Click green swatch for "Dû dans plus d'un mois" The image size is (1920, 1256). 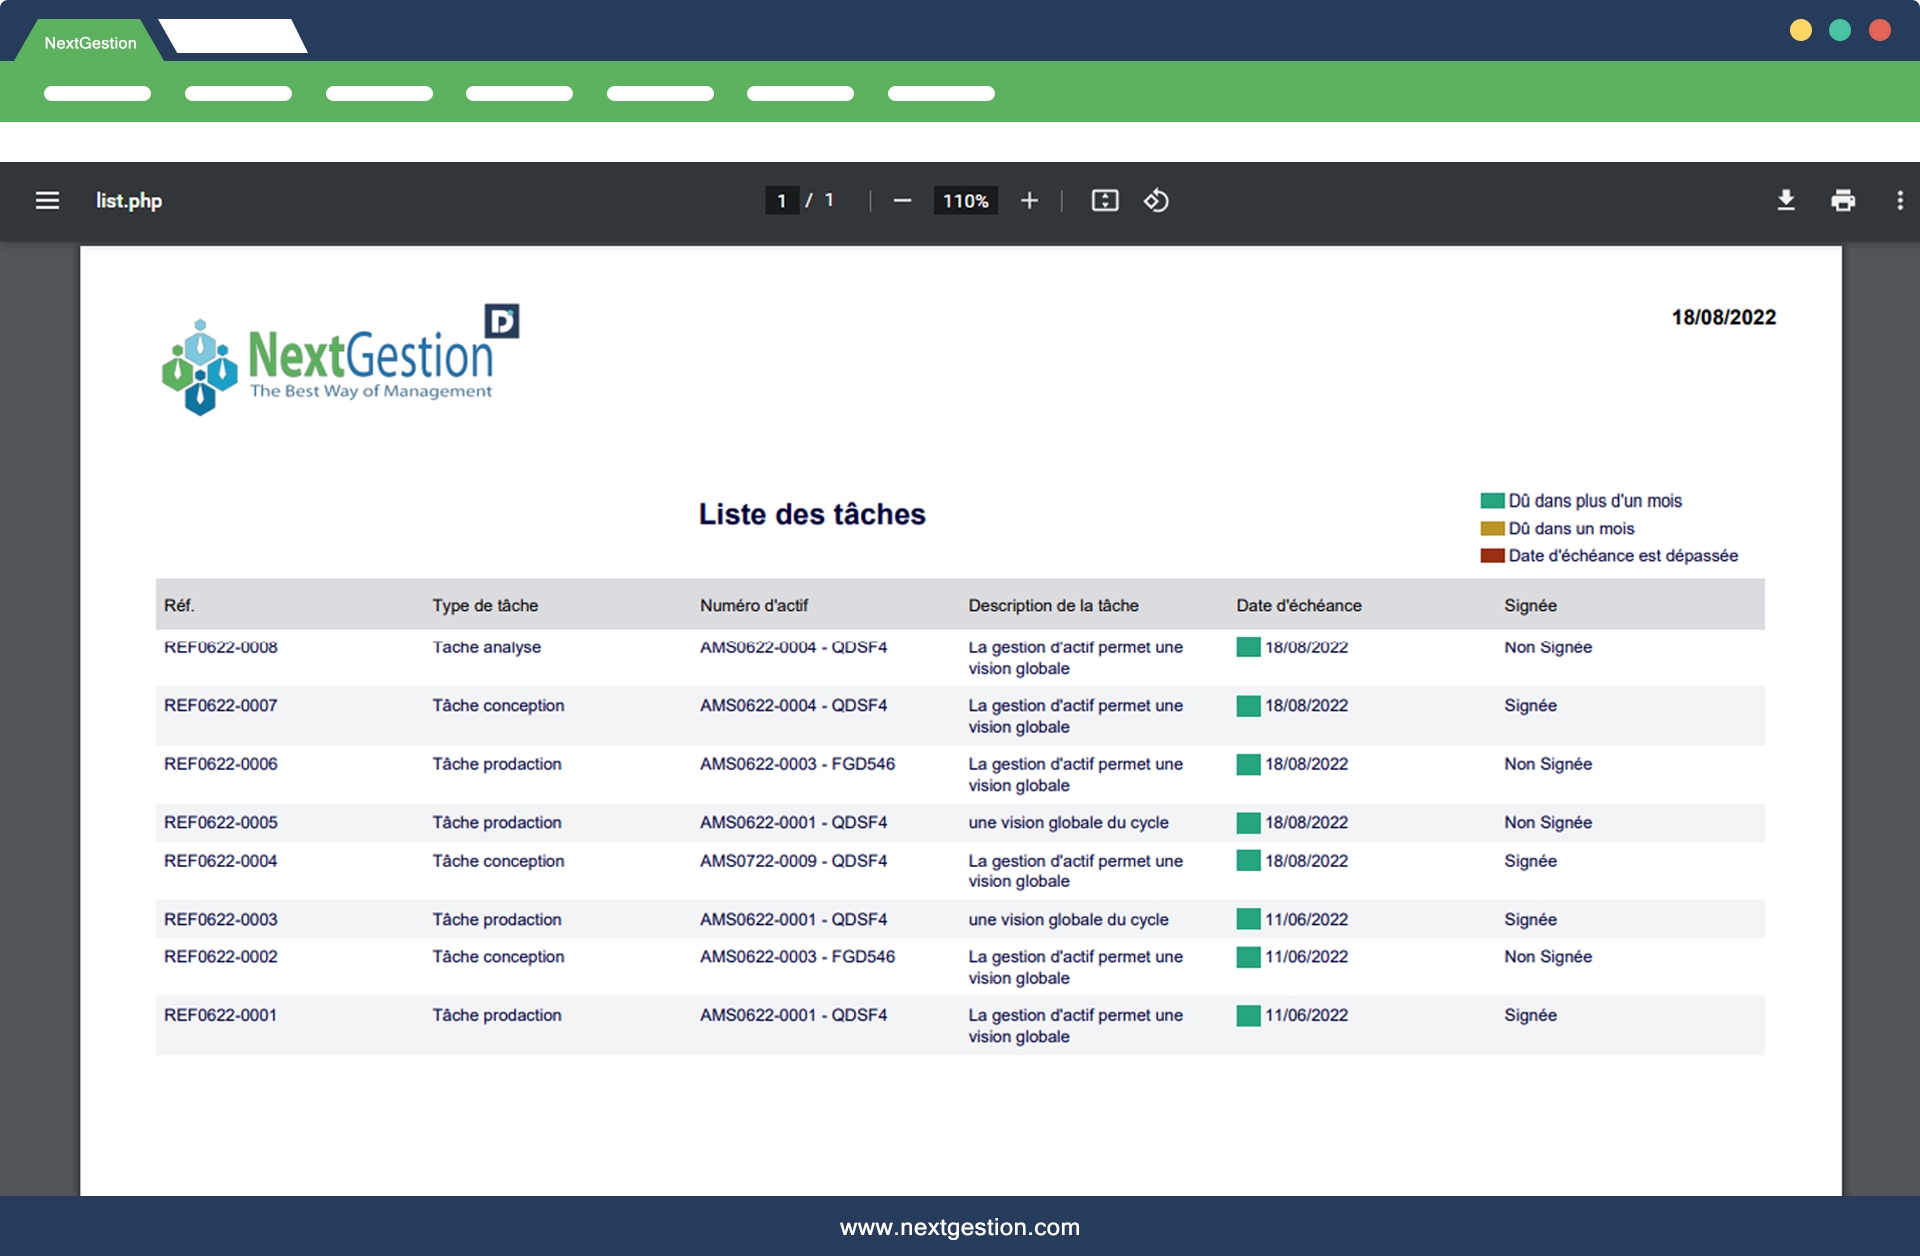click(x=1492, y=501)
